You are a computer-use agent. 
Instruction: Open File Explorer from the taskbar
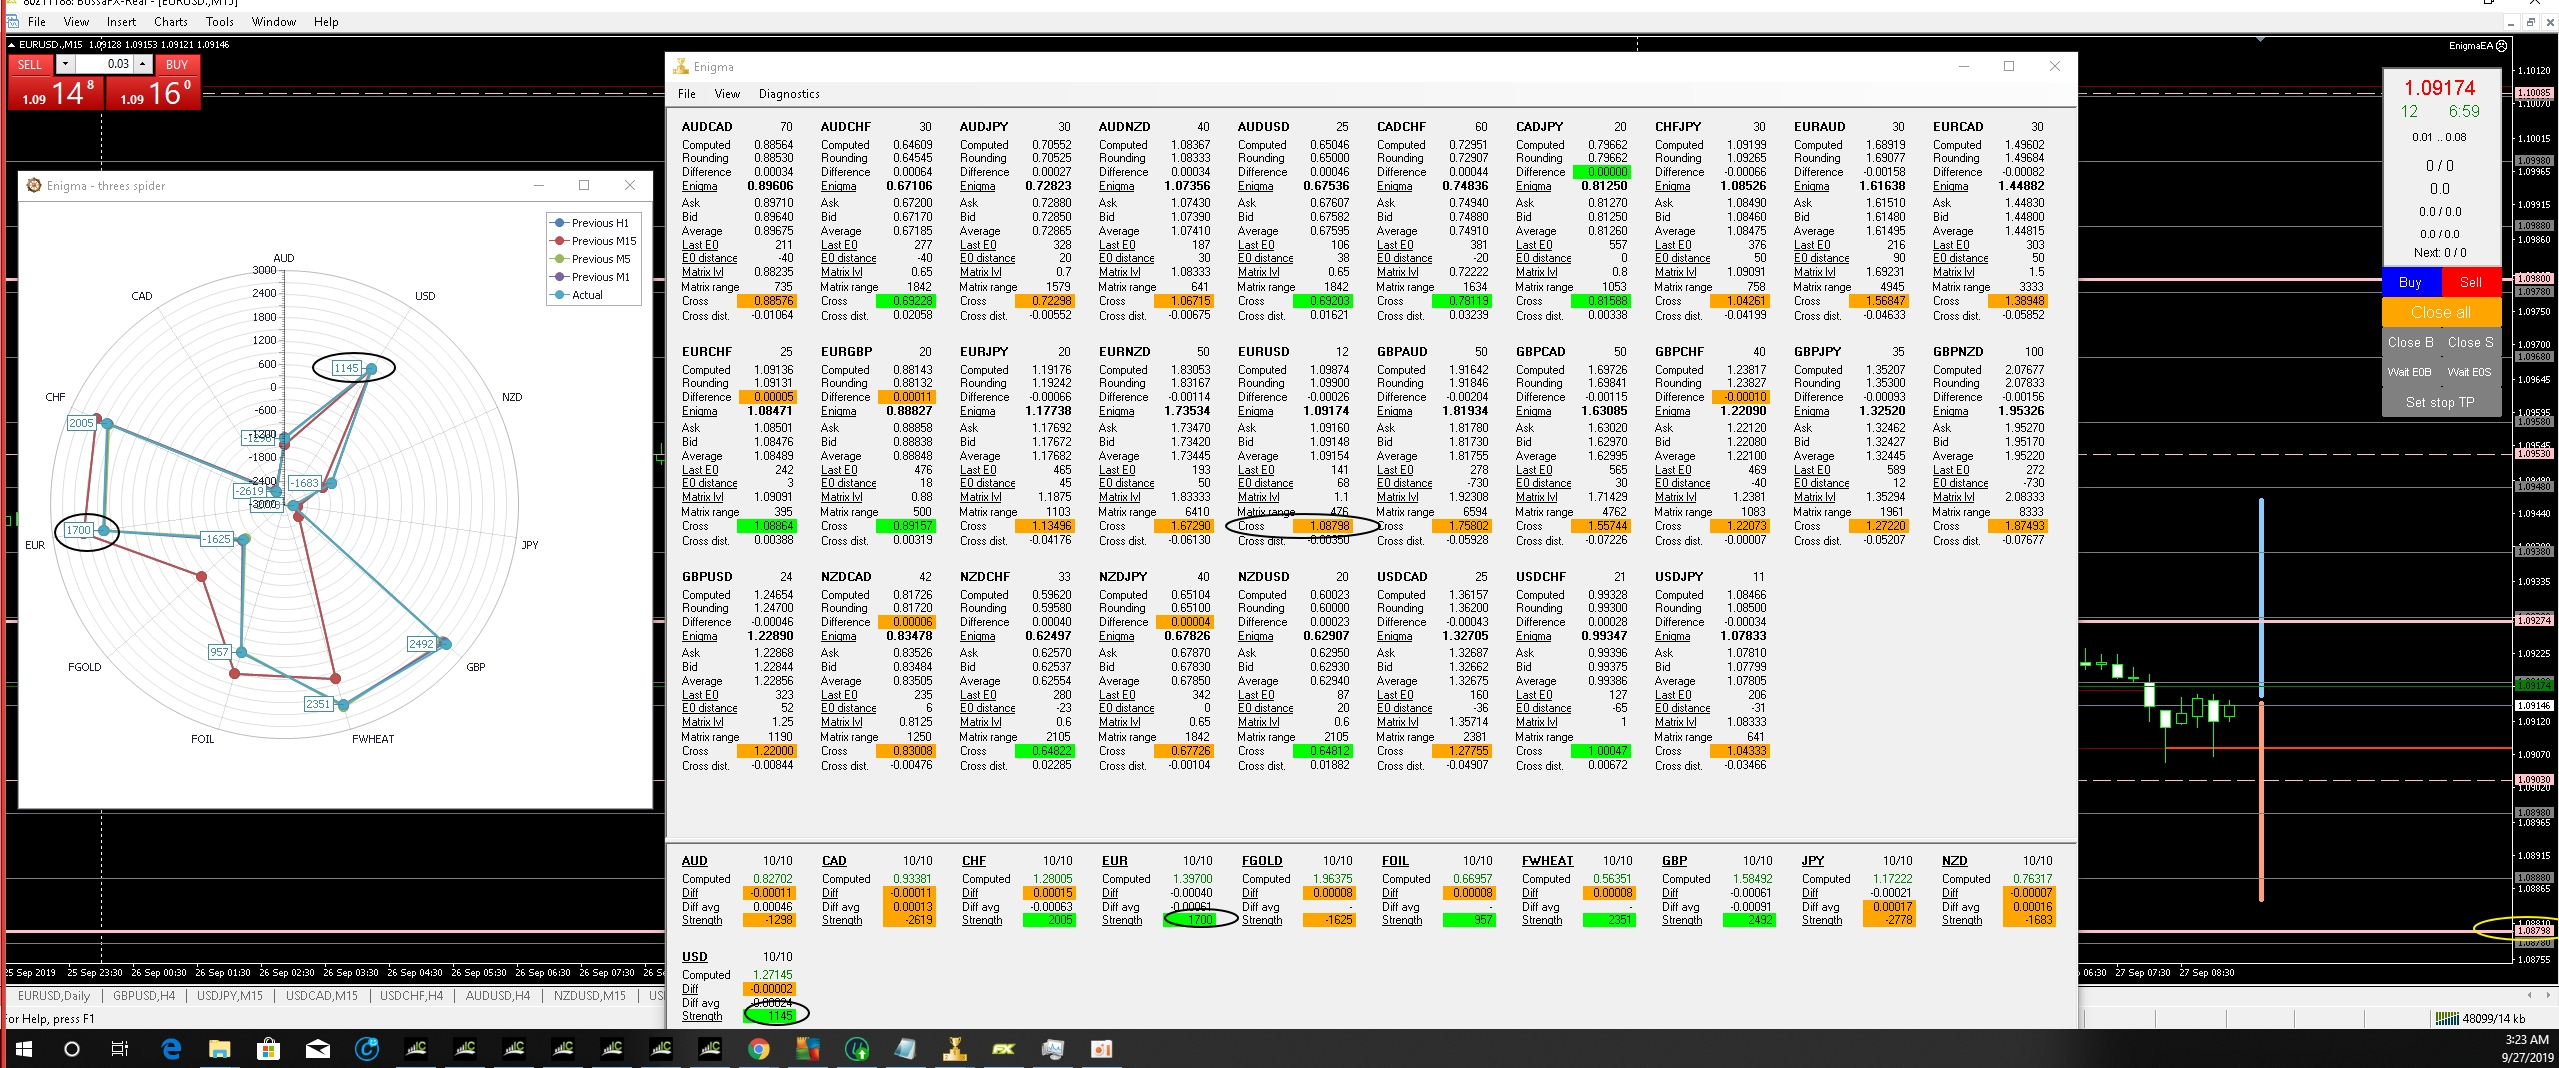(x=220, y=1049)
